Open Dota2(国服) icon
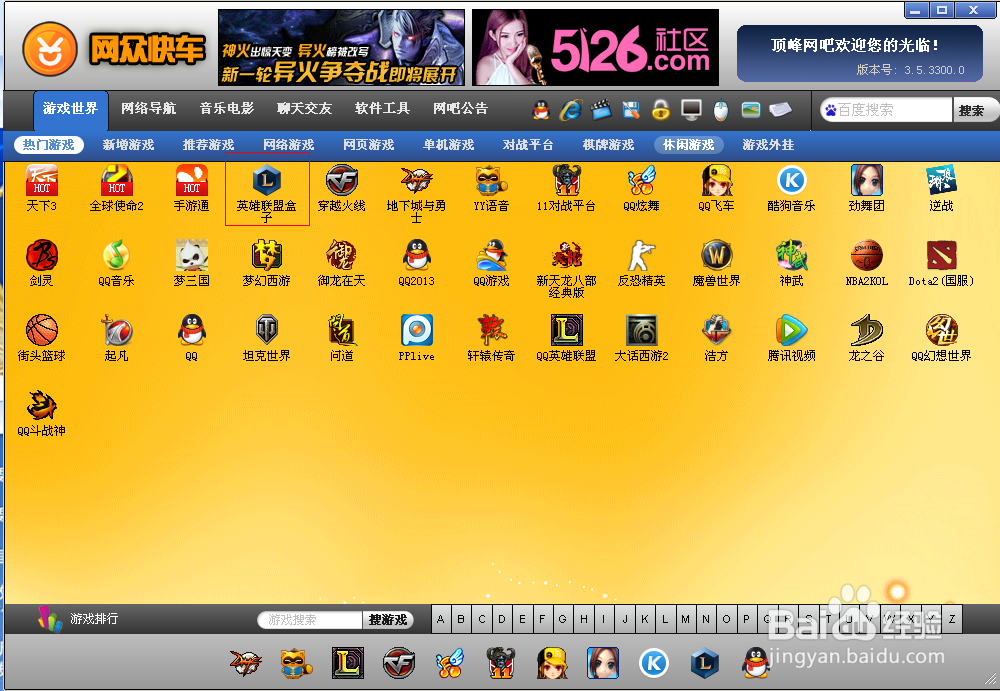This screenshot has width=1000, height=691. (x=941, y=262)
